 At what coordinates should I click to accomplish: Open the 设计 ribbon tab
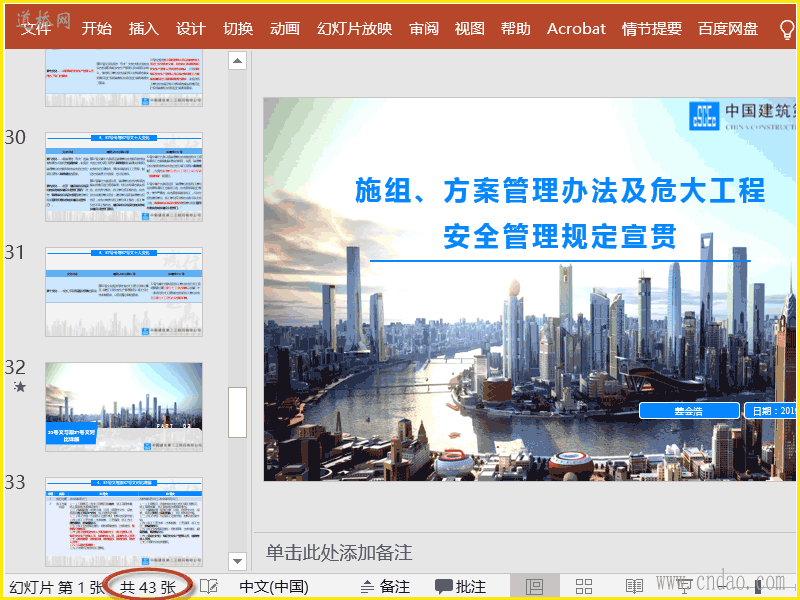[x=190, y=29]
